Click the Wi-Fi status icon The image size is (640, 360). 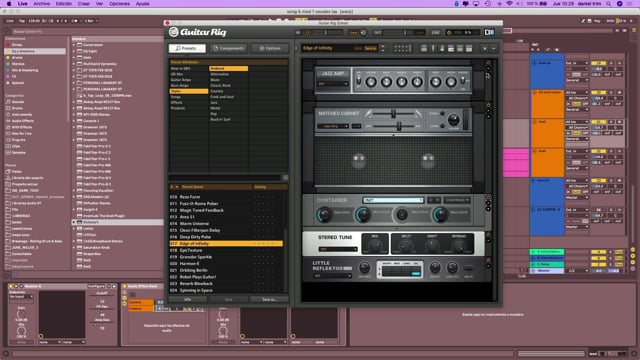(509, 4)
